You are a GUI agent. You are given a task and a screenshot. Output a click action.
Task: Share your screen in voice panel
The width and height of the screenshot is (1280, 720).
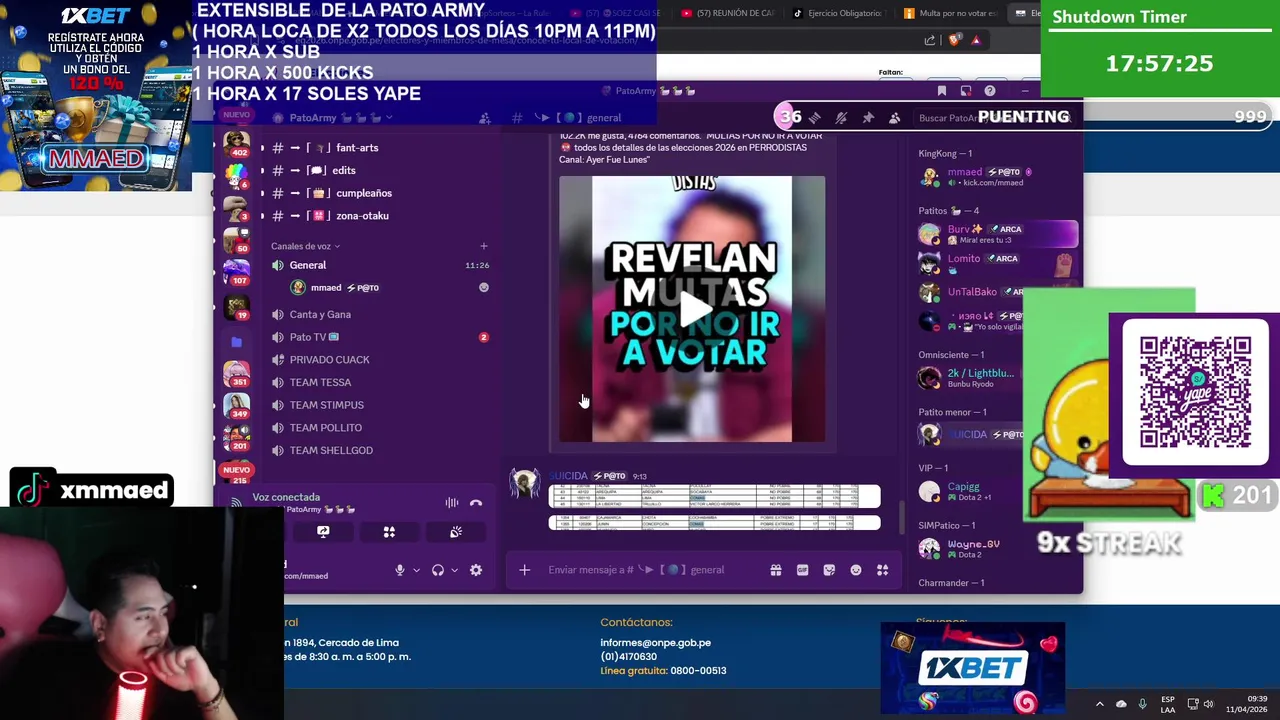point(323,532)
